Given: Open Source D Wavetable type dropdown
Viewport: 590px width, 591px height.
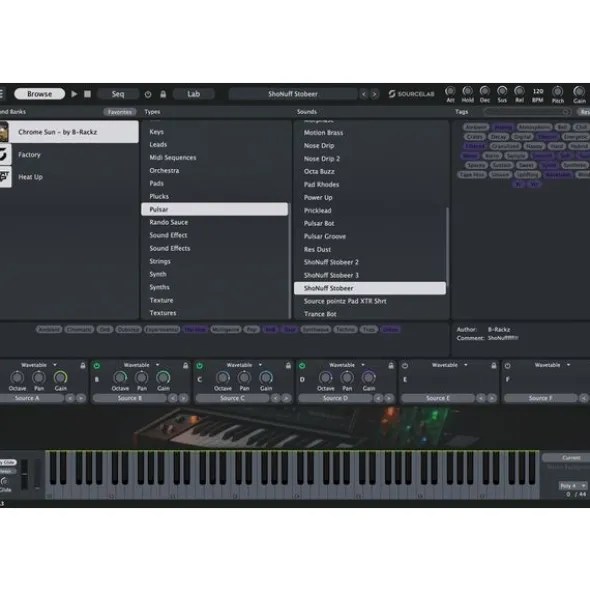Looking at the screenshot, I should tap(347, 365).
